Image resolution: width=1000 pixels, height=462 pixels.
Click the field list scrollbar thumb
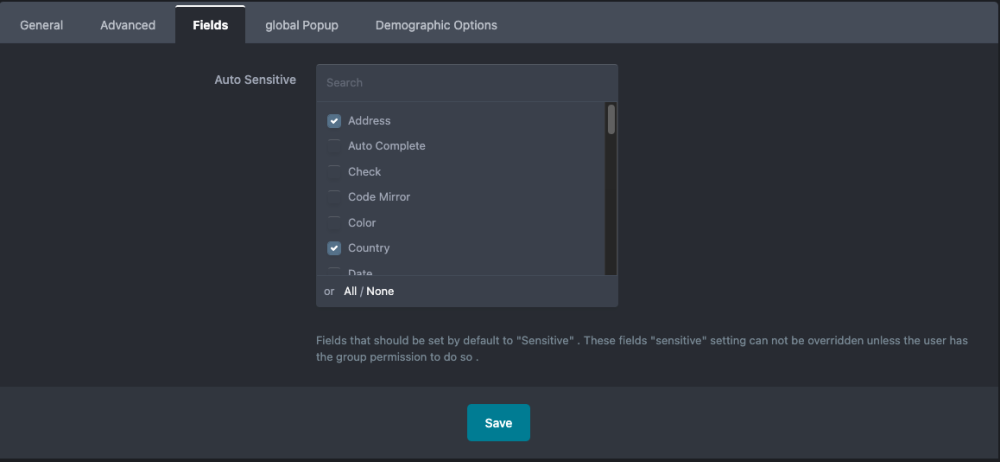tap(611, 119)
